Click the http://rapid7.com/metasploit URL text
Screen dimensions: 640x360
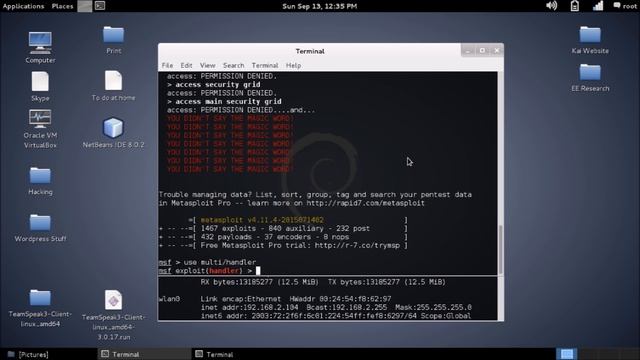pos(365,203)
